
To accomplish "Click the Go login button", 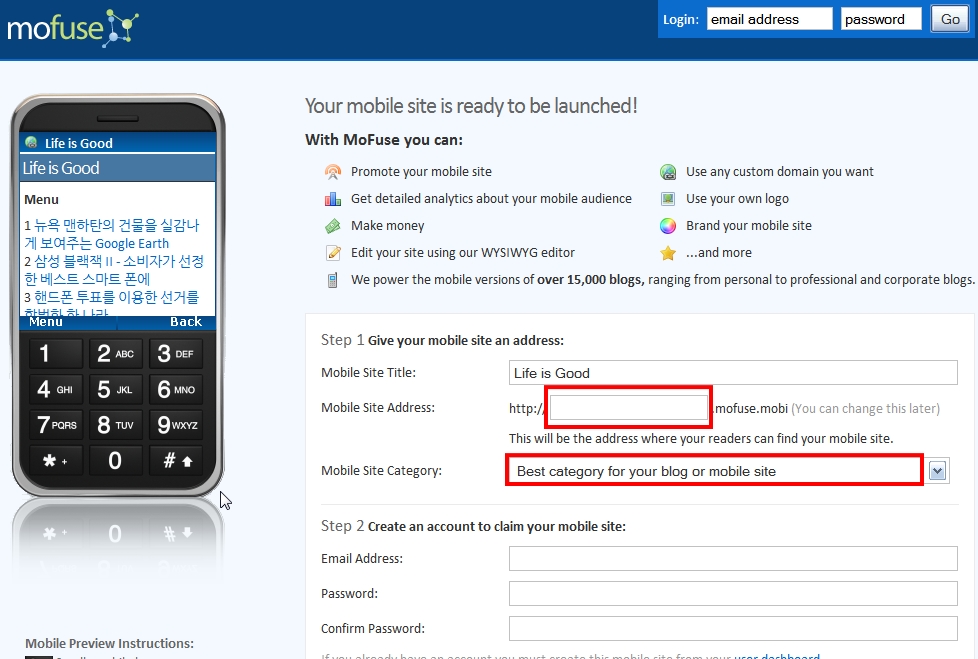I will point(950,19).
